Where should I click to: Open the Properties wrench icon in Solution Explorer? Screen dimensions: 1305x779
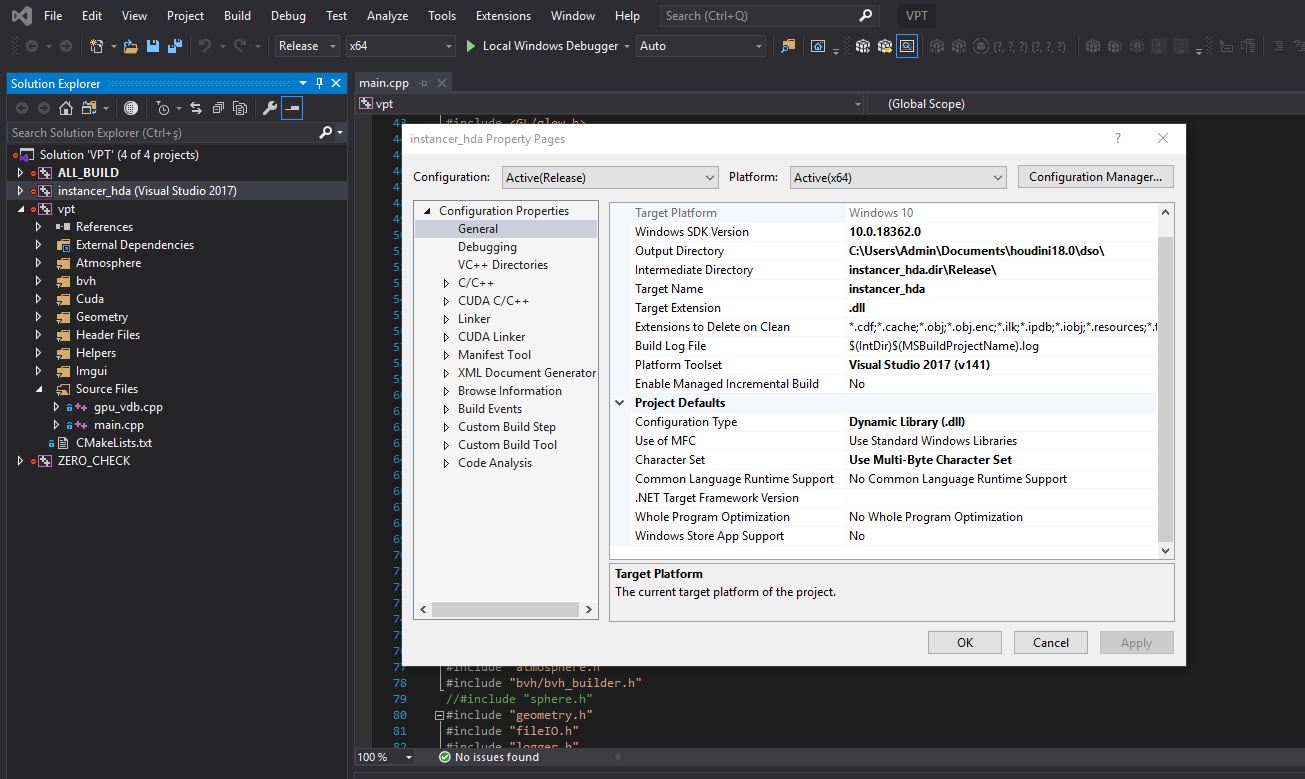point(271,109)
